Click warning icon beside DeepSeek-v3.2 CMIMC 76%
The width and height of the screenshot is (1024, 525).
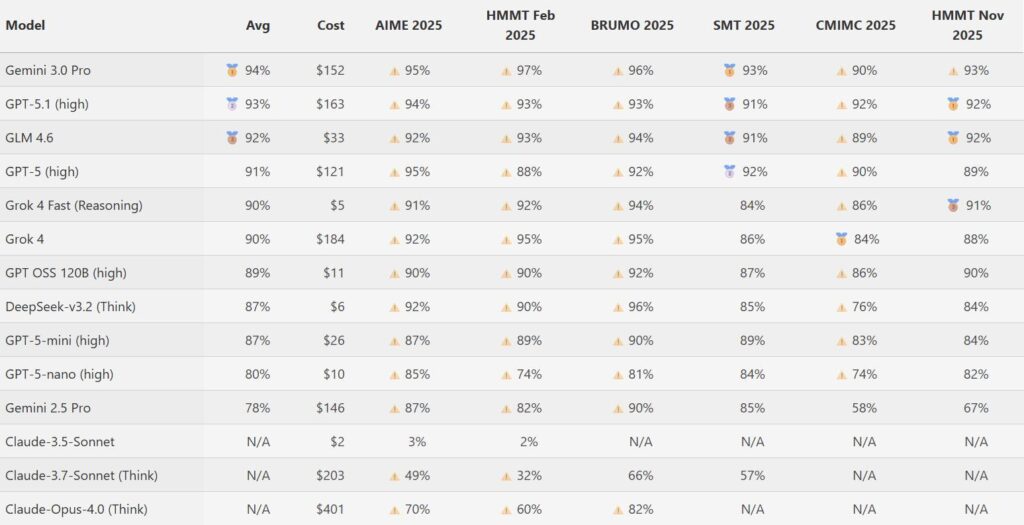[x=842, y=307]
